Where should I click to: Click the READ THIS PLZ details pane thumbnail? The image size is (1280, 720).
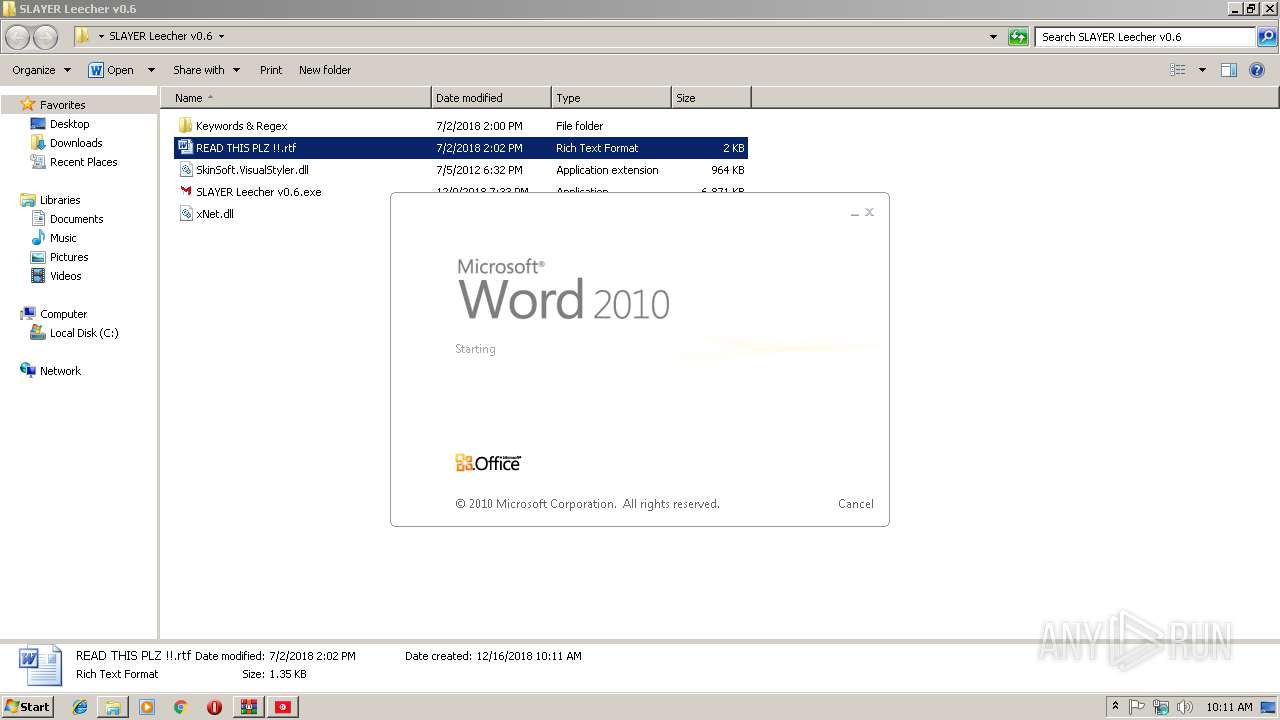(x=41, y=665)
